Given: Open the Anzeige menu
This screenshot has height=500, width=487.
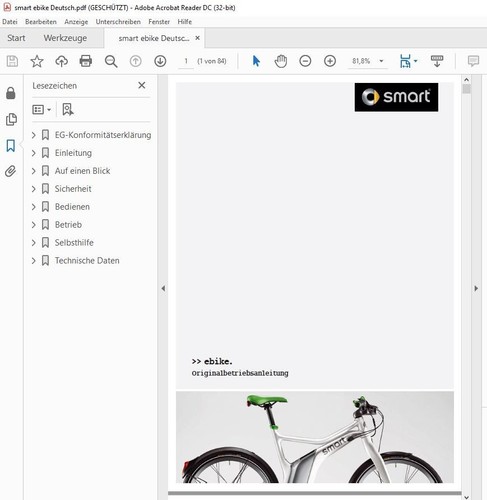Looking at the screenshot, I should [76, 22].
